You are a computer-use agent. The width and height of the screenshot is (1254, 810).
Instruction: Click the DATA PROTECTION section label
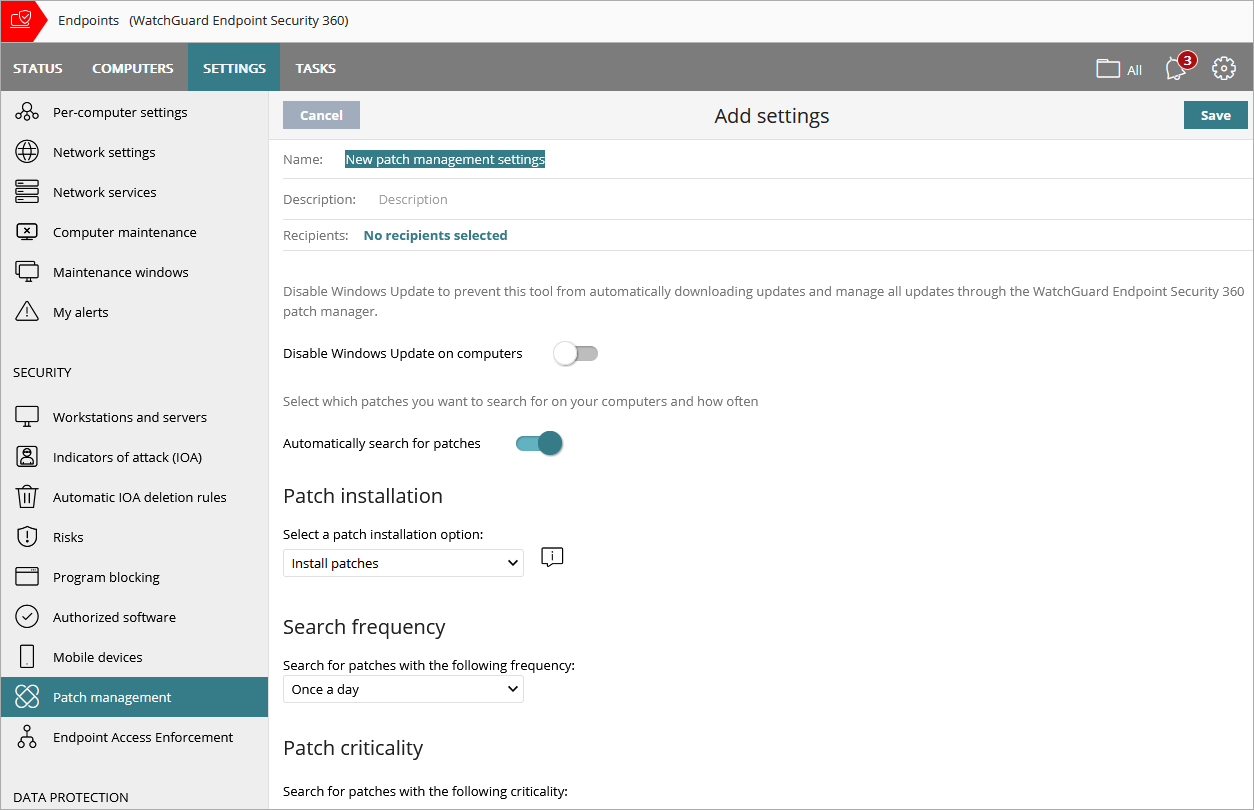tap(71, 797)
